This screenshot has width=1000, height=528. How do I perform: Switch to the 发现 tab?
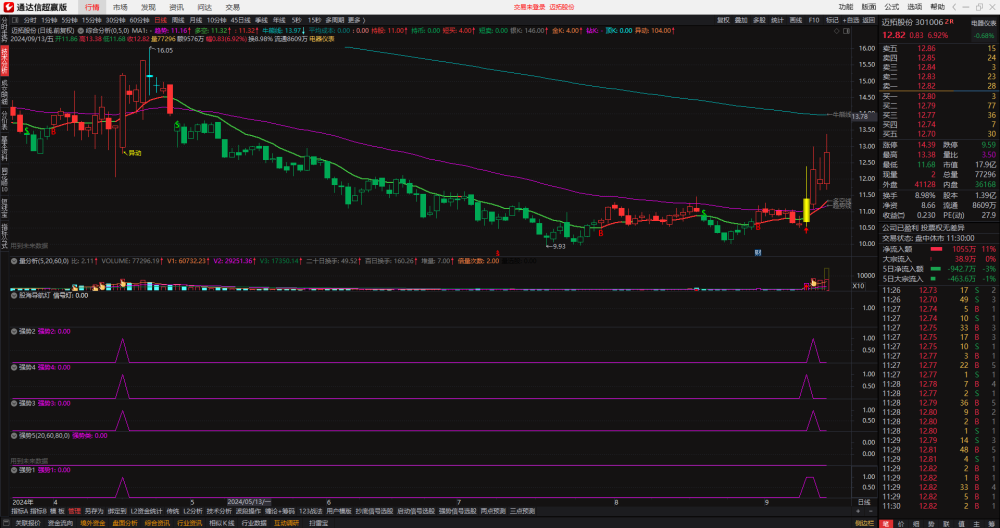[148, 7]
